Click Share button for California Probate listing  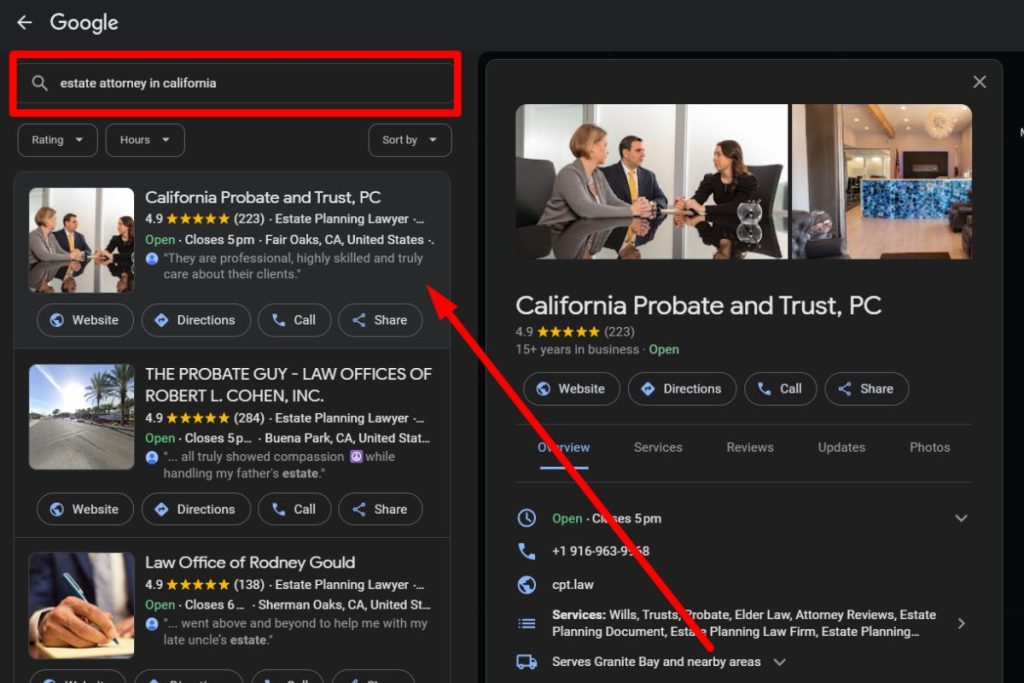click(x=380, y=320)
